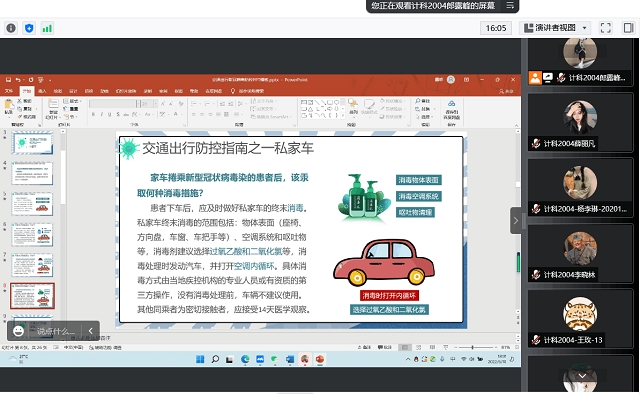640x394 pixels.
Task: Click the 计科2004-王玫-13 participant tile
Action: 580,318
